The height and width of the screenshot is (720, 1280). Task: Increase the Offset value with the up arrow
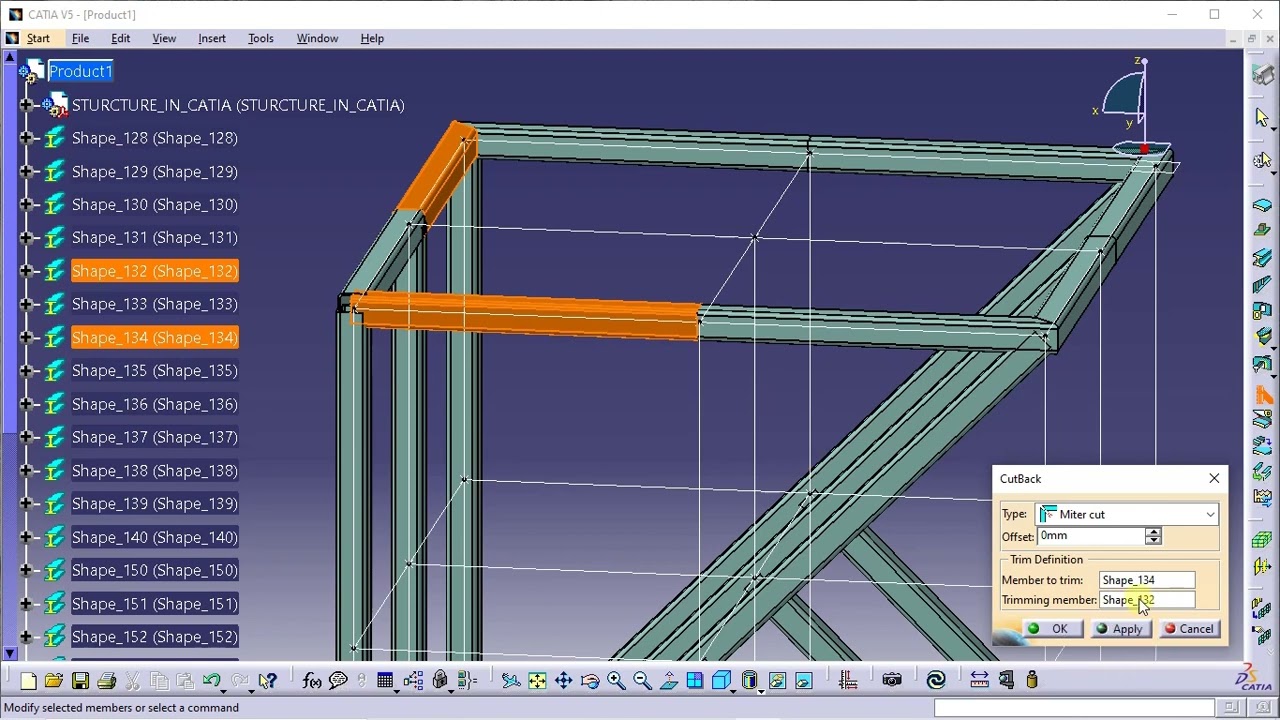(1153, 532)
